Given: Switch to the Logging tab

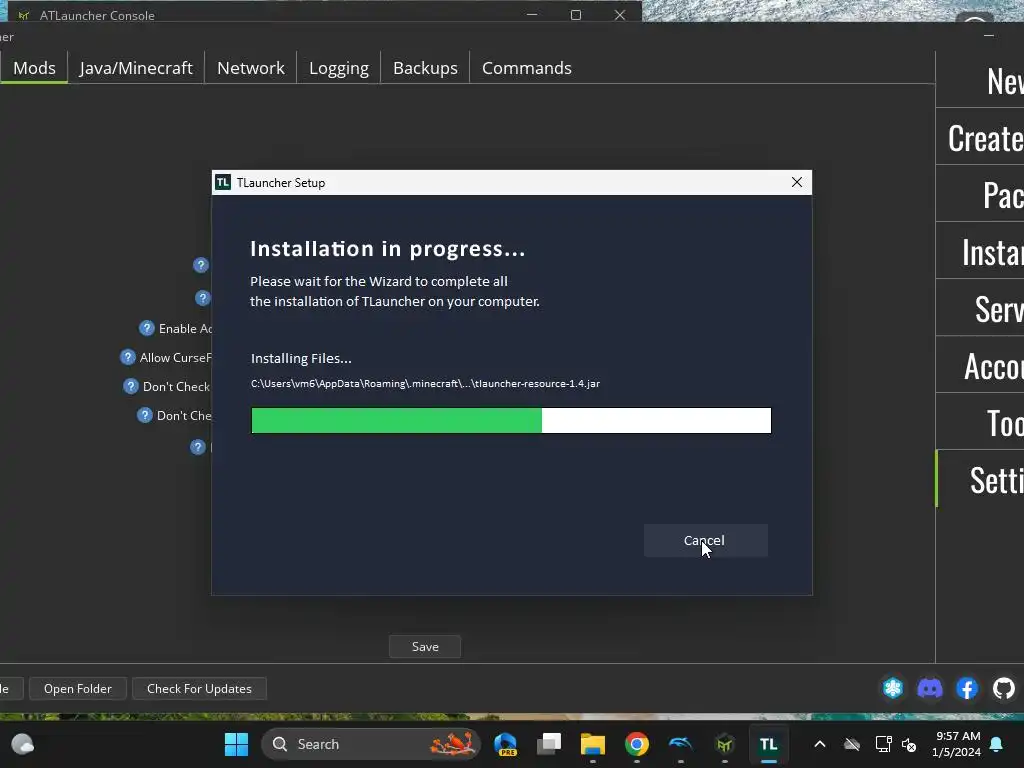Looking at the screenshot, I should coord(339,68).
